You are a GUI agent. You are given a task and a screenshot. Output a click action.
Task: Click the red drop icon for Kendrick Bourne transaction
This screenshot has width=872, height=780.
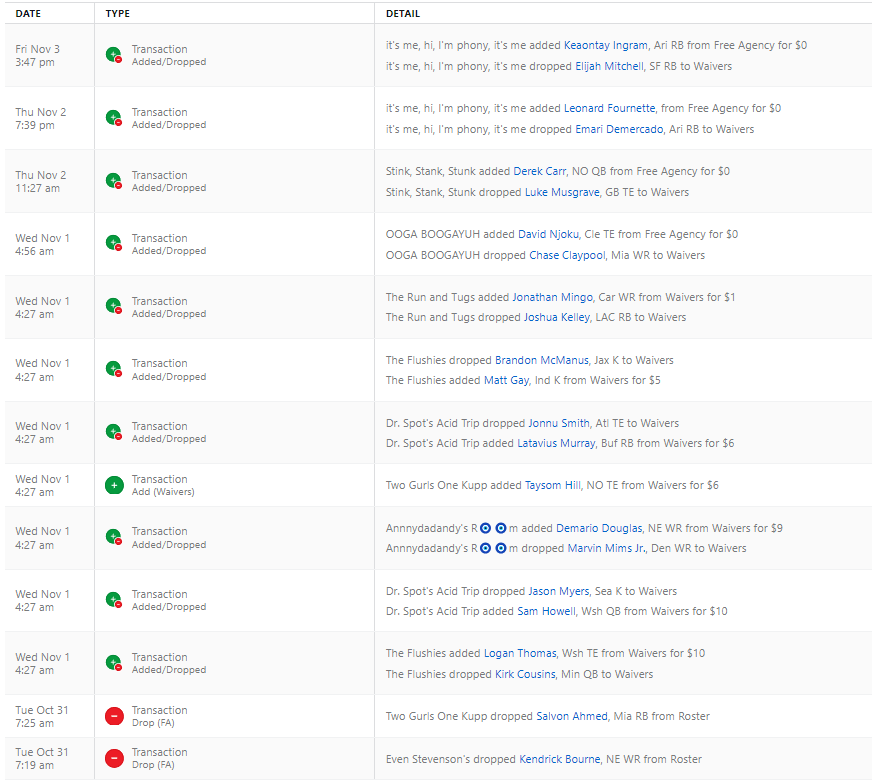tap(114, 758)
